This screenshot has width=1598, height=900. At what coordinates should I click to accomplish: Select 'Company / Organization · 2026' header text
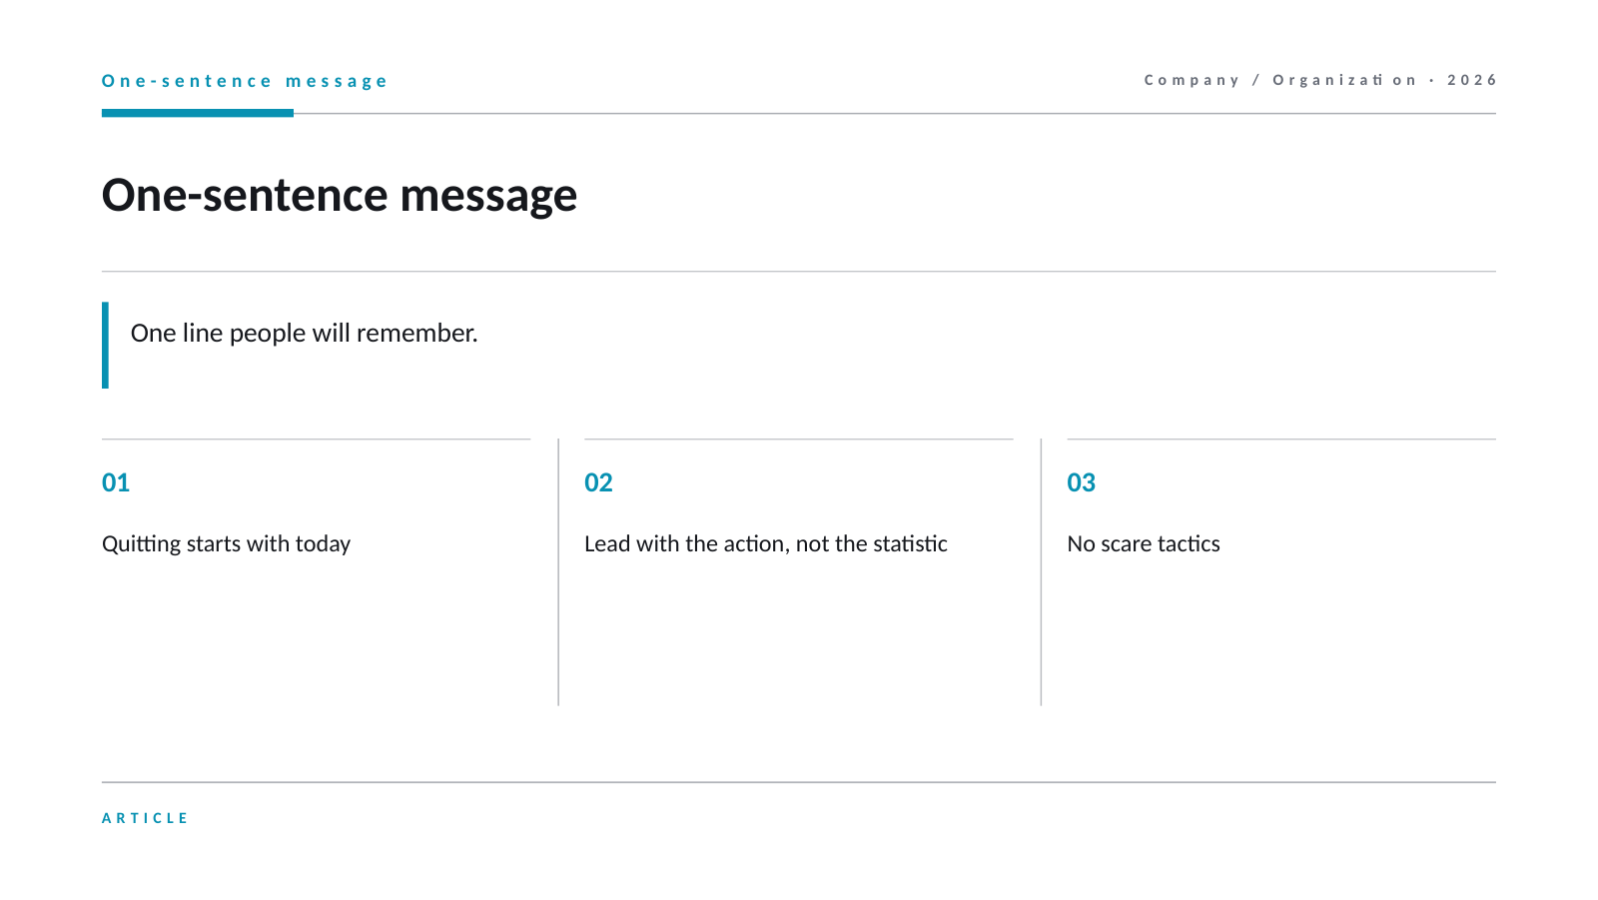(1320, 80)
